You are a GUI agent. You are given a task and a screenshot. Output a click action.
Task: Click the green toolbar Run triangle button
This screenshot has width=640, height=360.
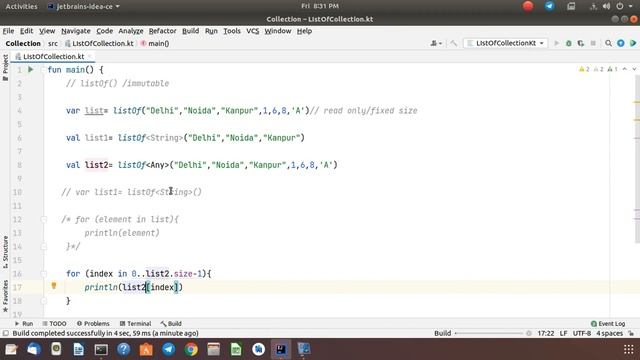click(x=556, y=43)
